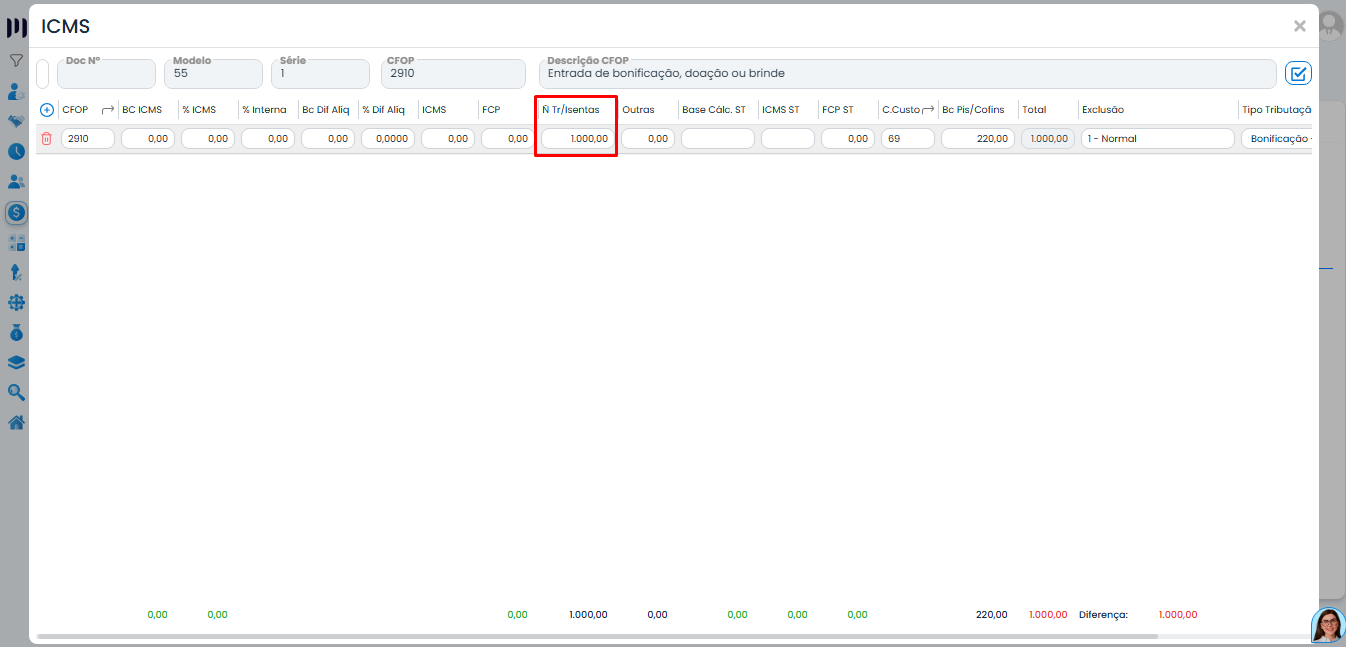This screenshot has height=647, width=1346.
Task: Go to home via house icon
Action: point(16,422)
